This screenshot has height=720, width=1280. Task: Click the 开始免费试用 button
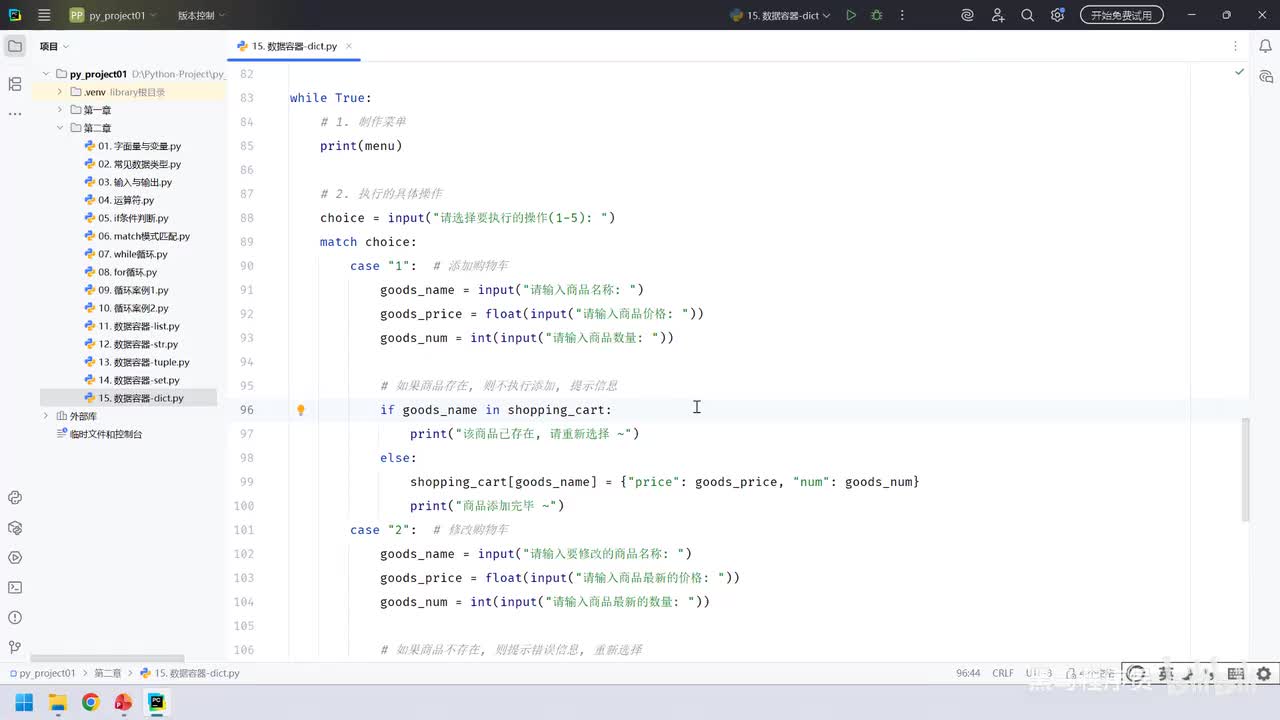coord(1121,15)
